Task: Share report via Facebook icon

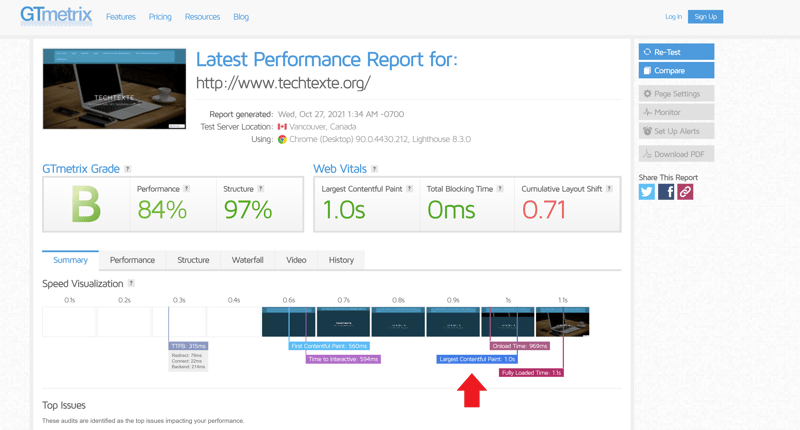Action: [666, 192]
